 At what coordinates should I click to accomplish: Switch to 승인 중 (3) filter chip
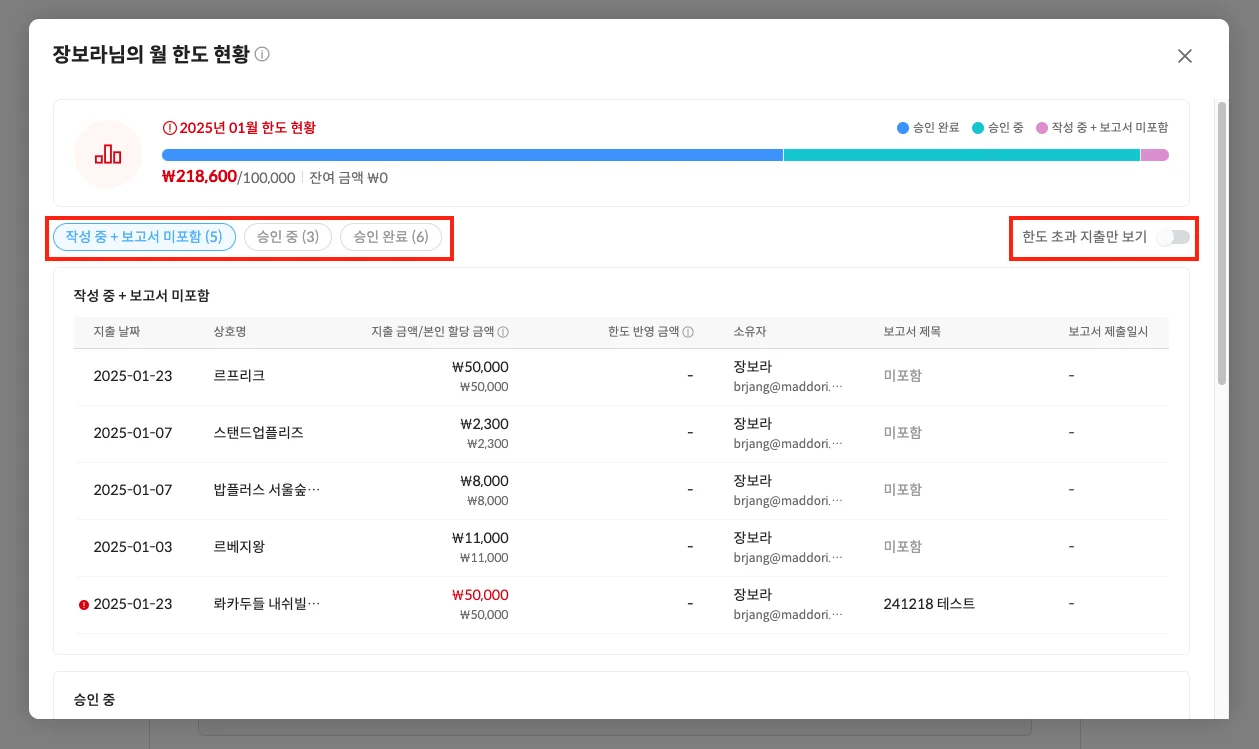coord(287,237)
